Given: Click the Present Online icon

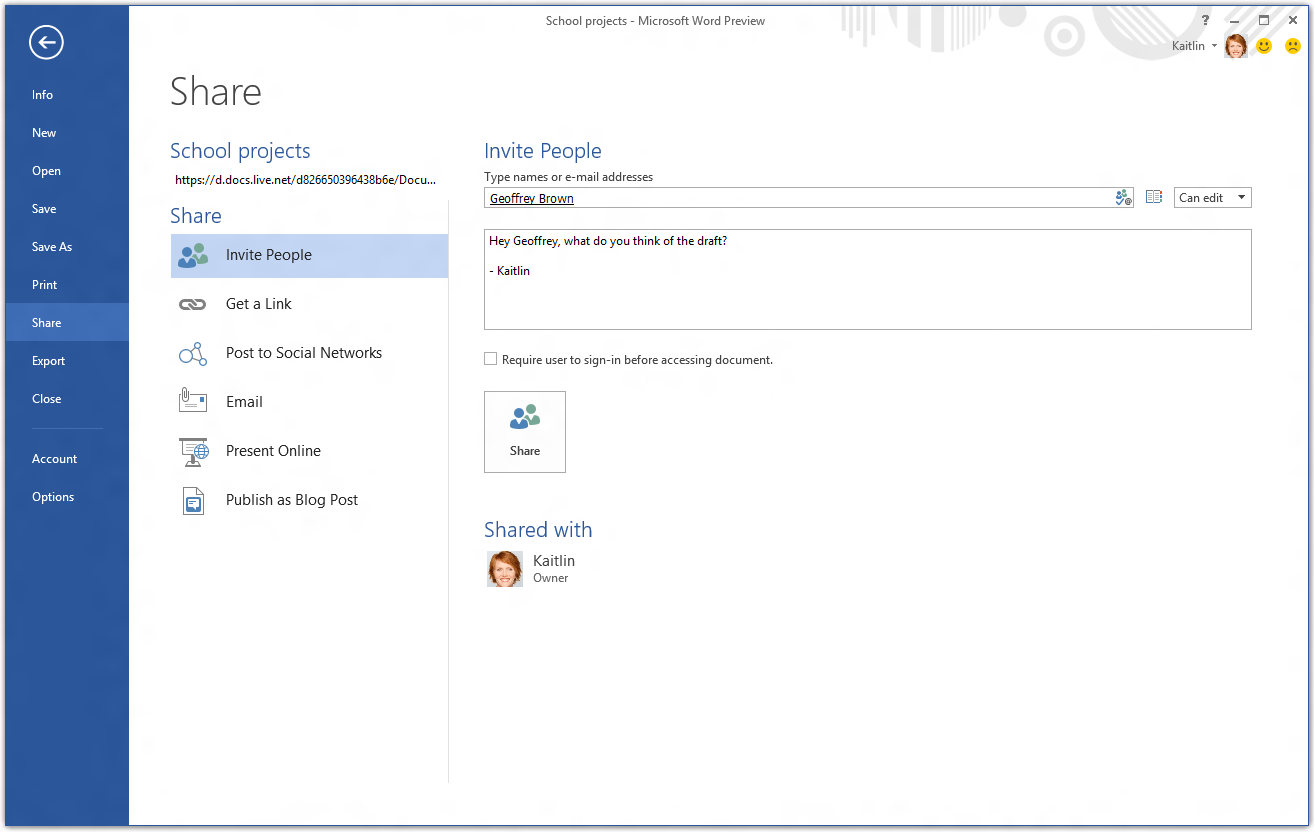Looking at the screenshot, I should click(193, 452).
